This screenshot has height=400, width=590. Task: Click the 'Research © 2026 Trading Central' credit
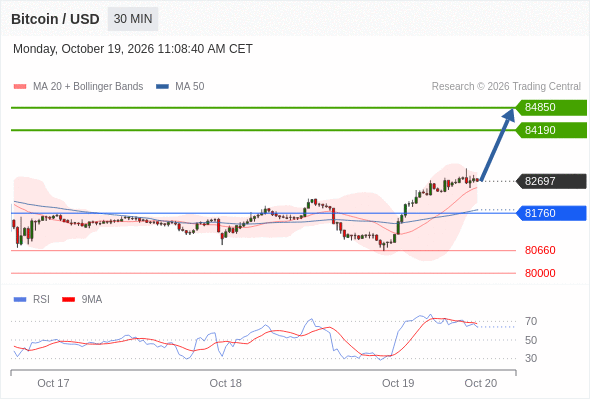(506, 87)
